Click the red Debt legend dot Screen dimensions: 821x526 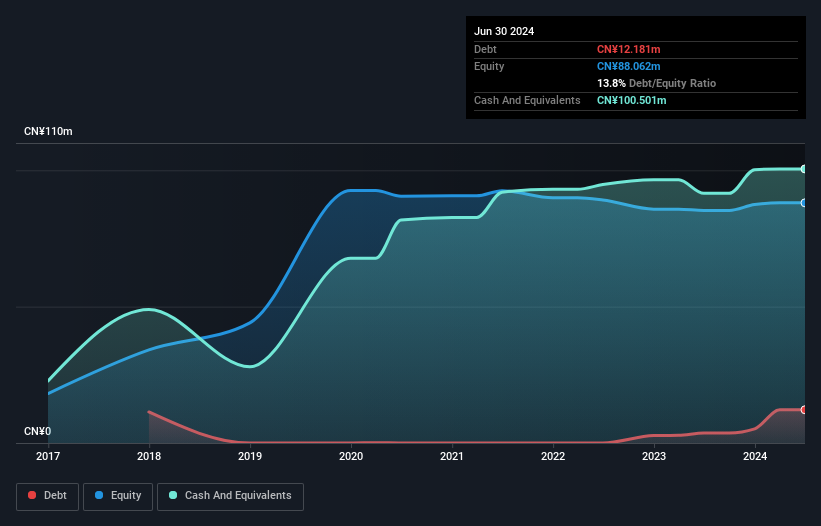[32, 495]
